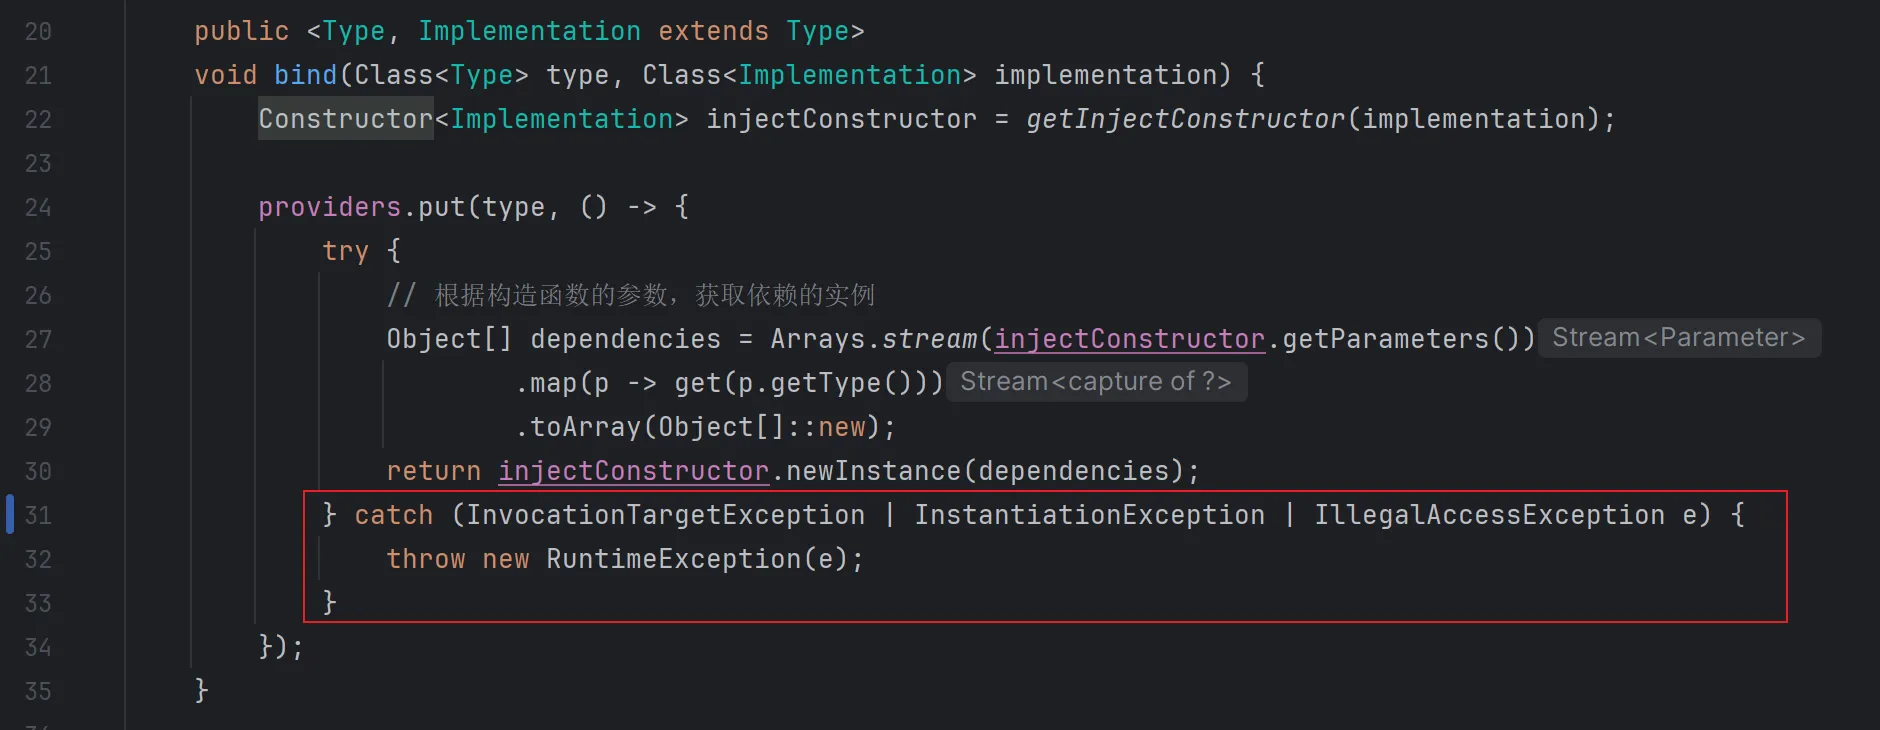Click RuntimeException on the throw line
Viewport: 1880px width, 730px height.
pyautogui.click(x=673, y=559)
